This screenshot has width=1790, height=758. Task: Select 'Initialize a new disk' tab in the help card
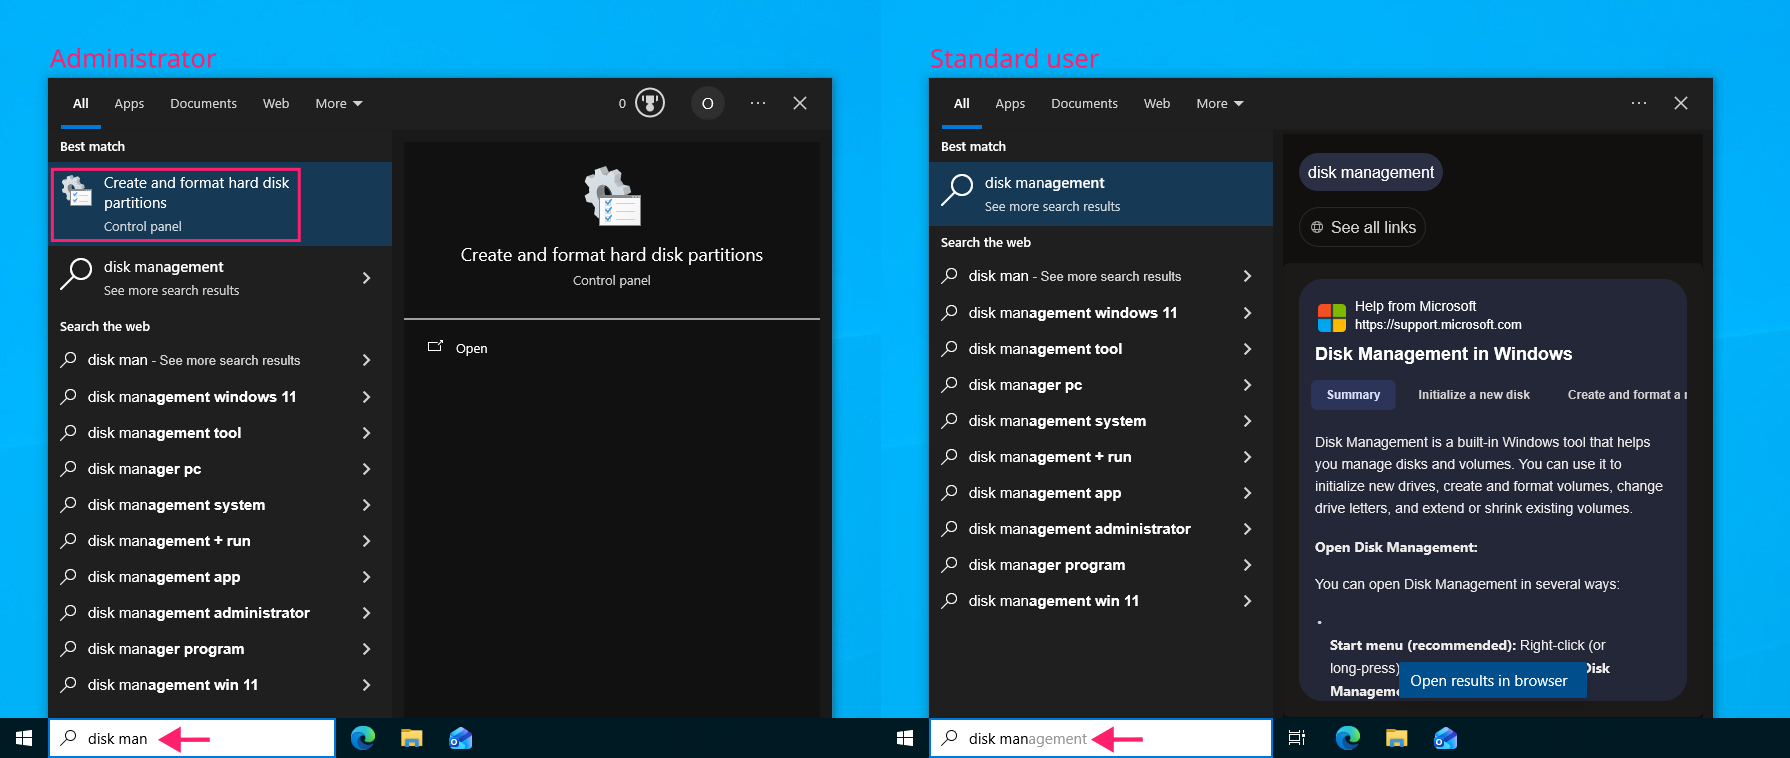(x=1473, y=395)
